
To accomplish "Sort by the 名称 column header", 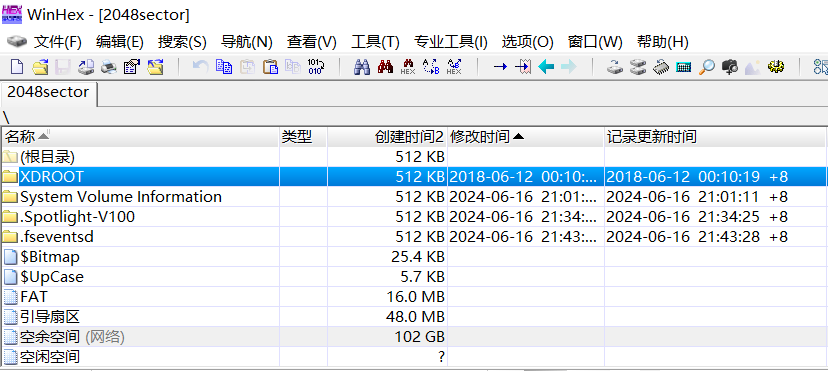I will coord(140,137).
